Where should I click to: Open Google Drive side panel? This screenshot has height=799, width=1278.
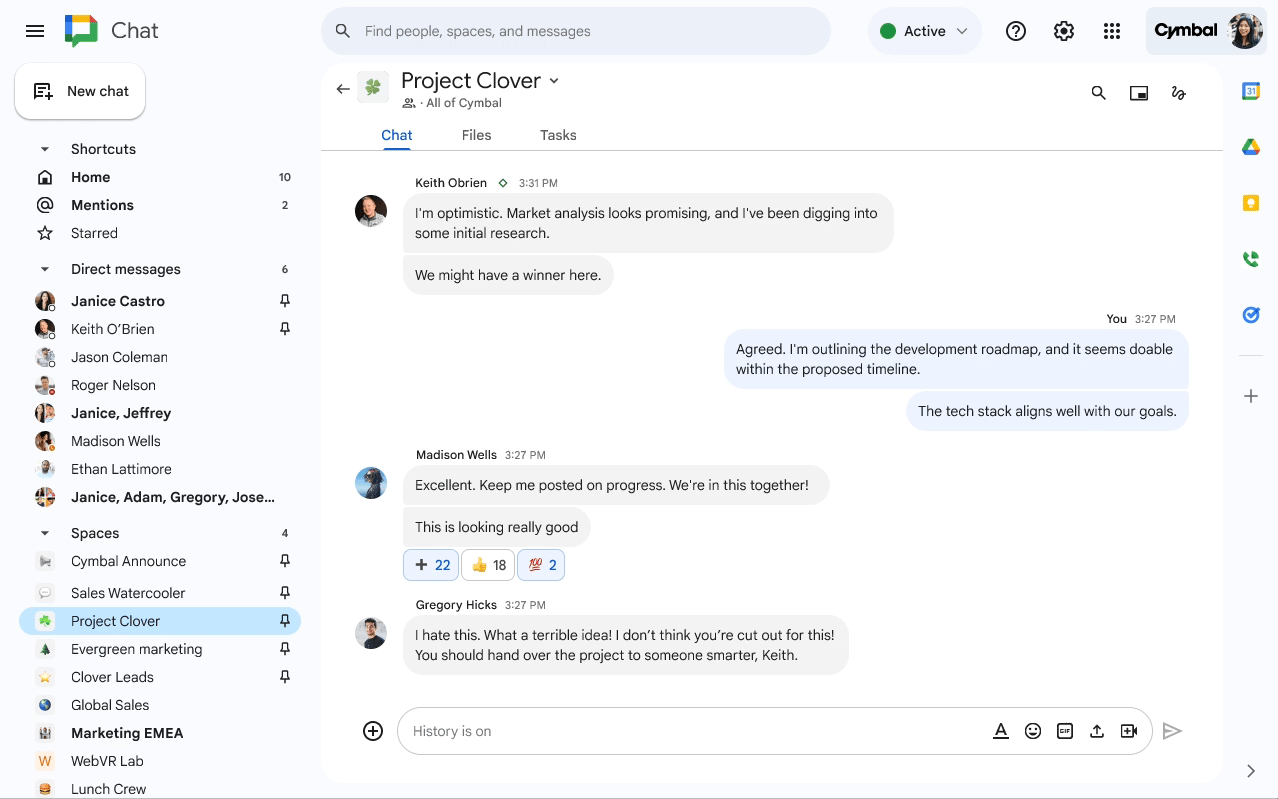click(1250, 147)
